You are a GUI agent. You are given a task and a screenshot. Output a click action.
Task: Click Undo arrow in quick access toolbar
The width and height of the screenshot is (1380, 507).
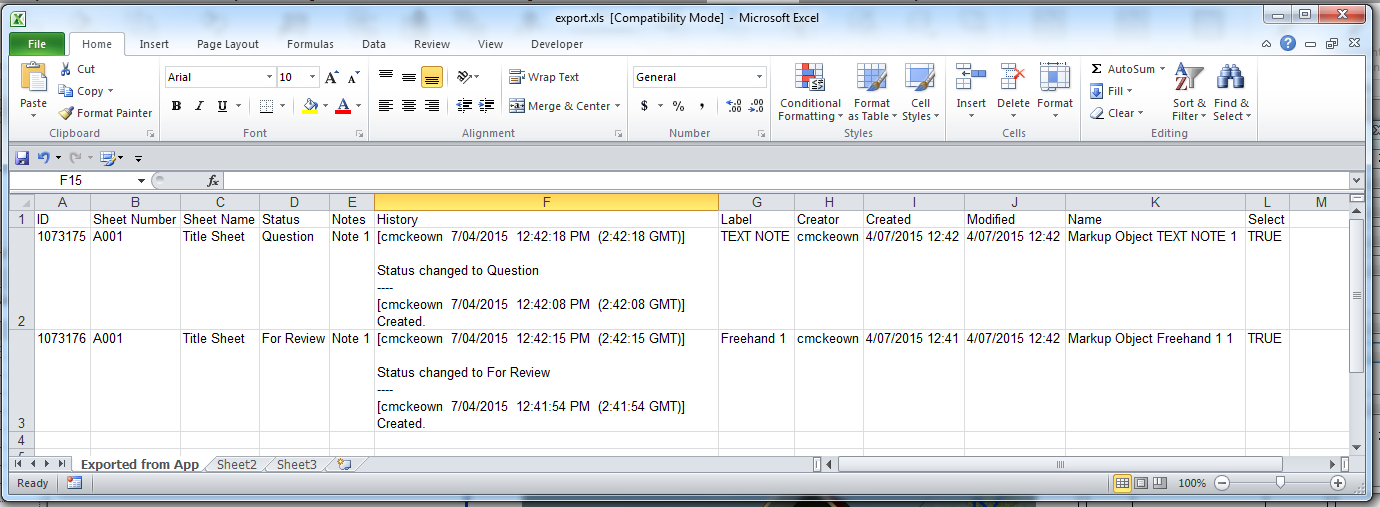(43, 158)
